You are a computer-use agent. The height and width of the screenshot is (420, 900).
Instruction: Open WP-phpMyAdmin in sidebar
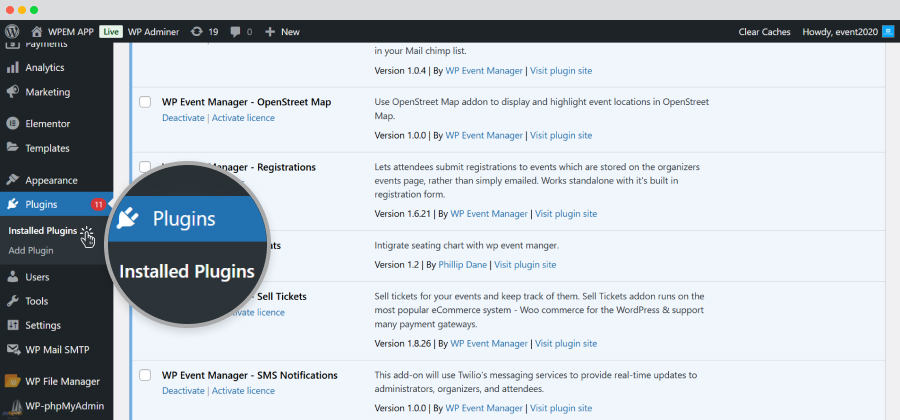65,406
